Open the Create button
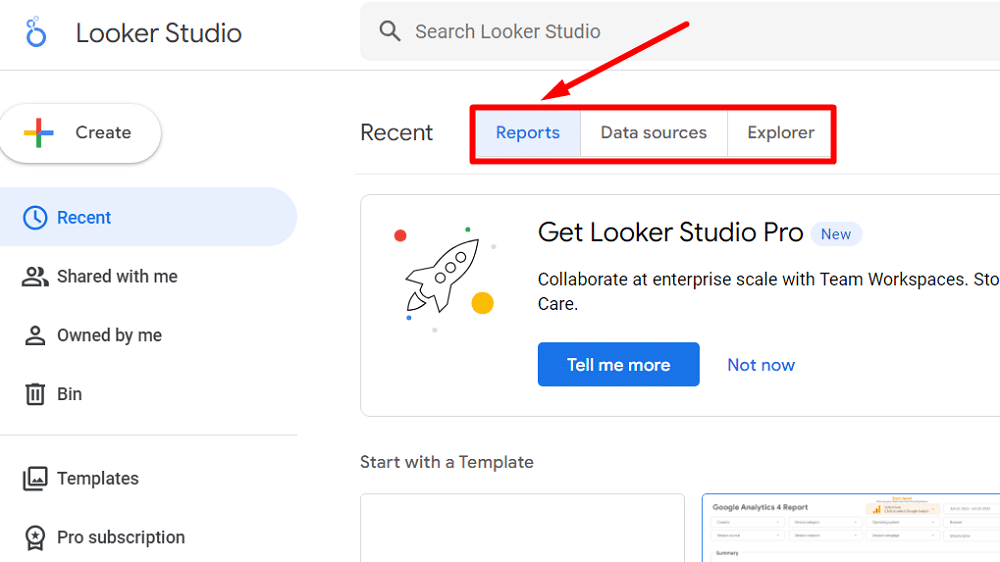Viewport: 1000px width, 562px height. 80,133
